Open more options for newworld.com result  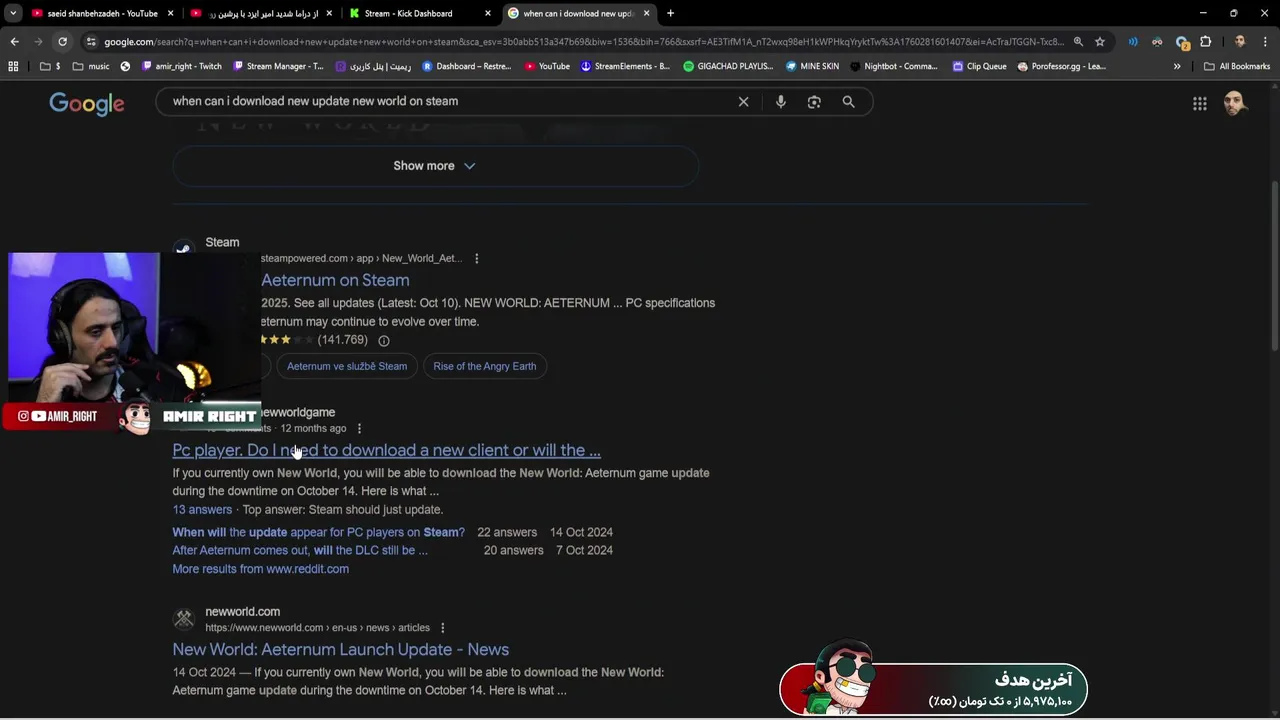(442, 628)
